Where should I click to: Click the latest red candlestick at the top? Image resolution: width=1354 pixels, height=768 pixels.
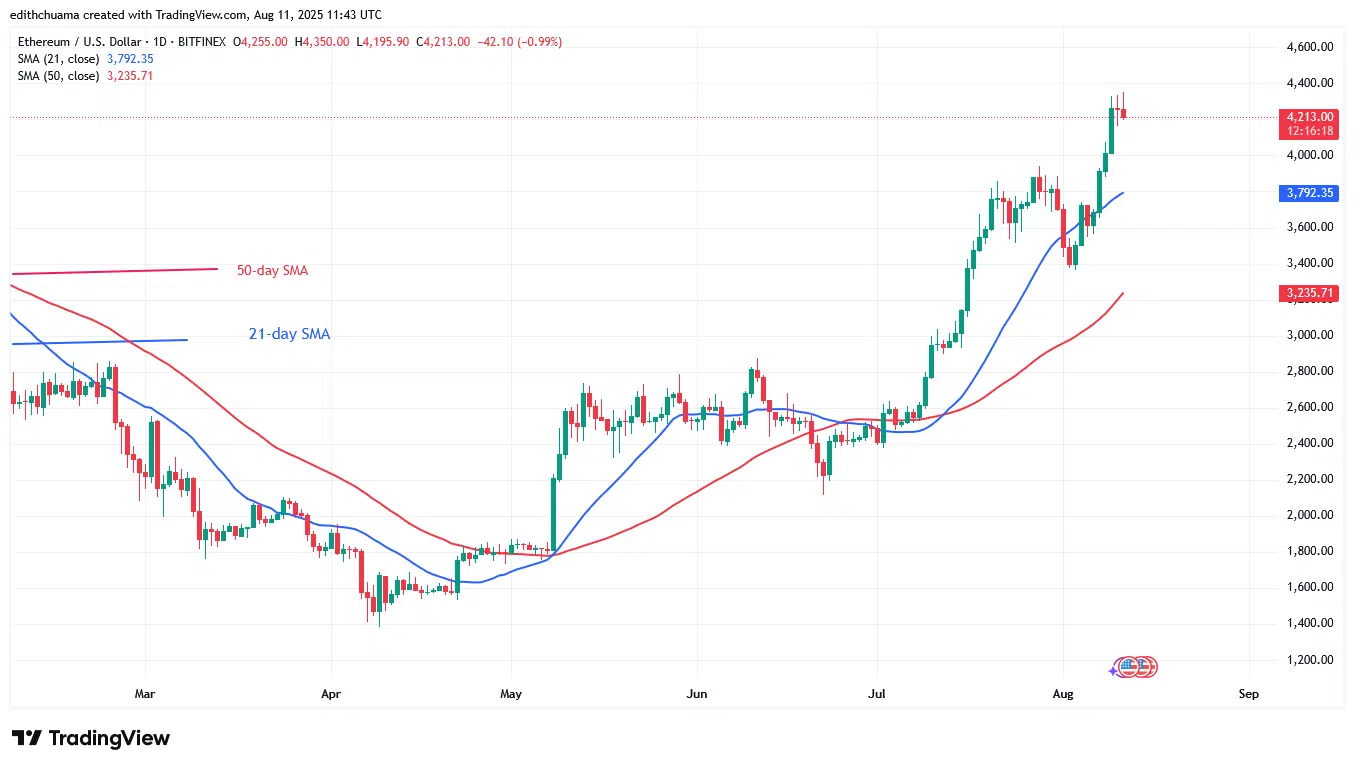[1123, 114]
